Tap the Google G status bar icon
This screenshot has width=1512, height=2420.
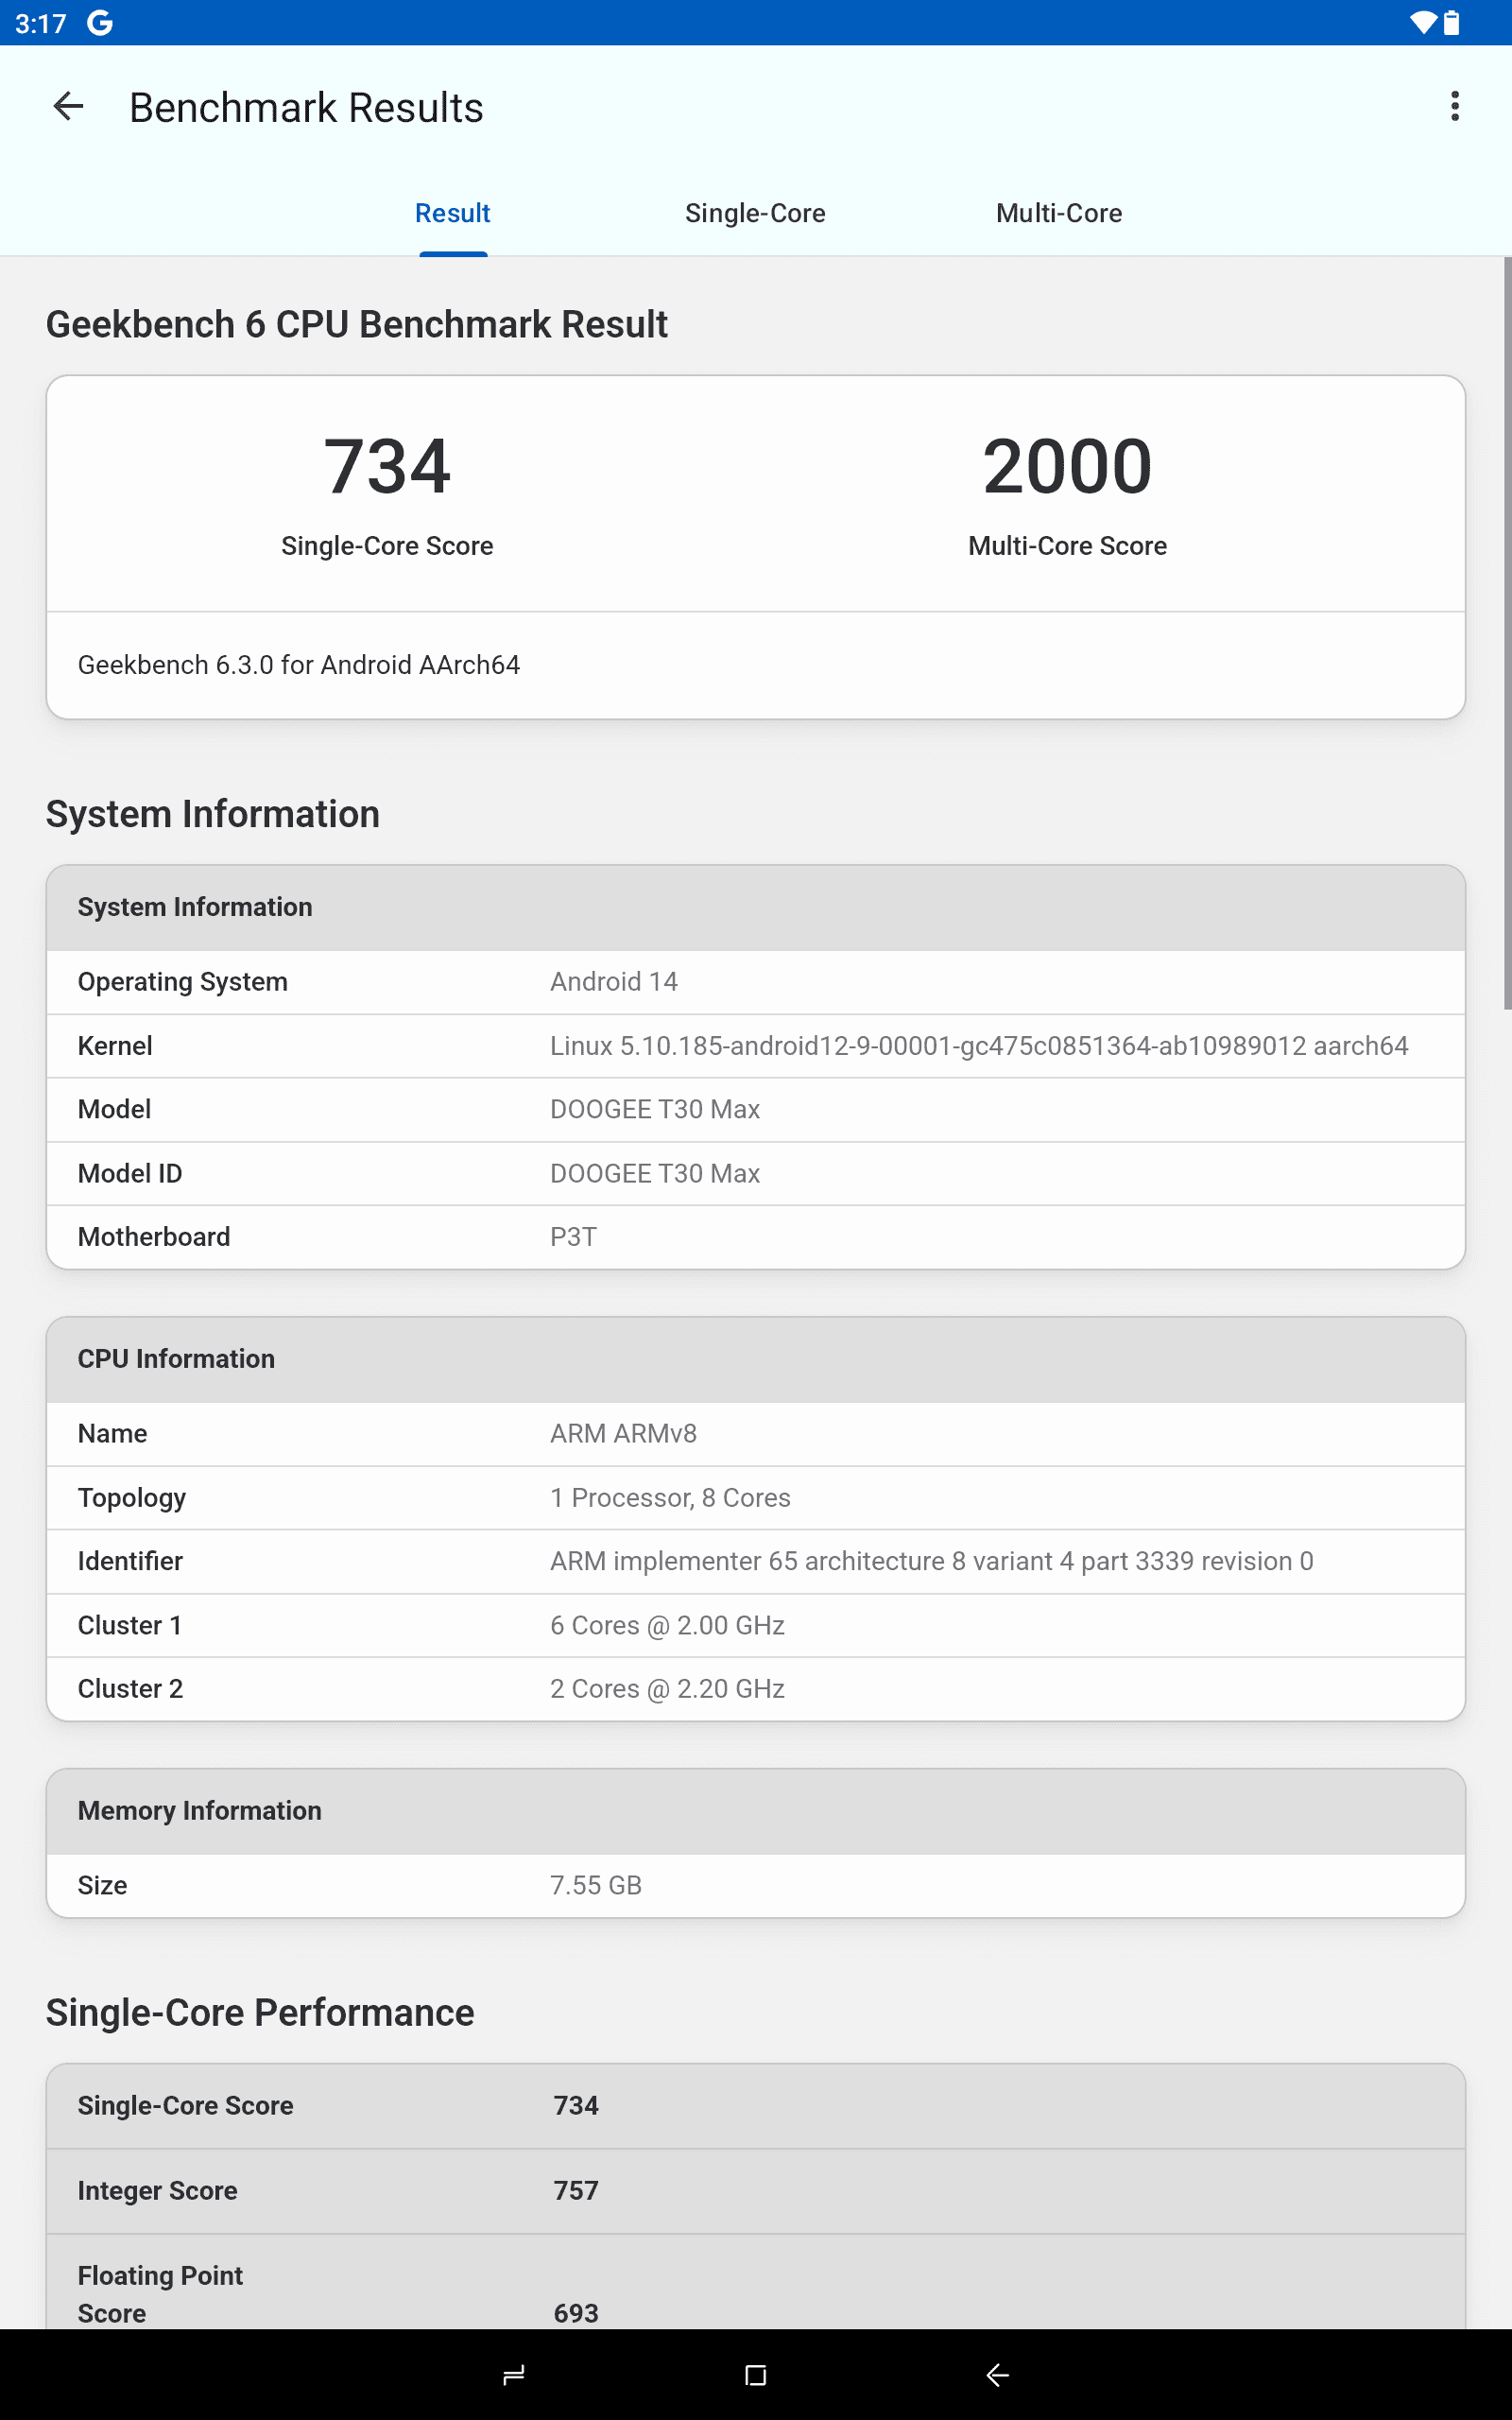99,23
